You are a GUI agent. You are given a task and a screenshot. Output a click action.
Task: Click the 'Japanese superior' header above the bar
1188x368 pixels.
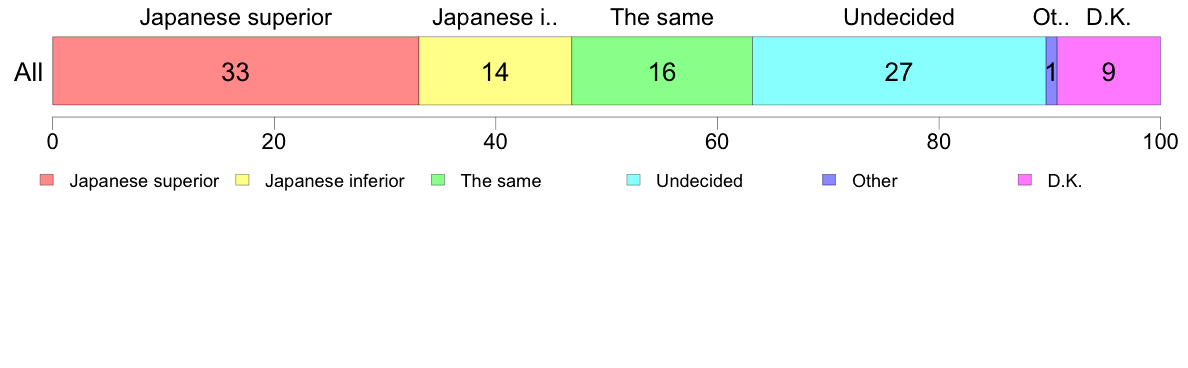pos(236,18)
